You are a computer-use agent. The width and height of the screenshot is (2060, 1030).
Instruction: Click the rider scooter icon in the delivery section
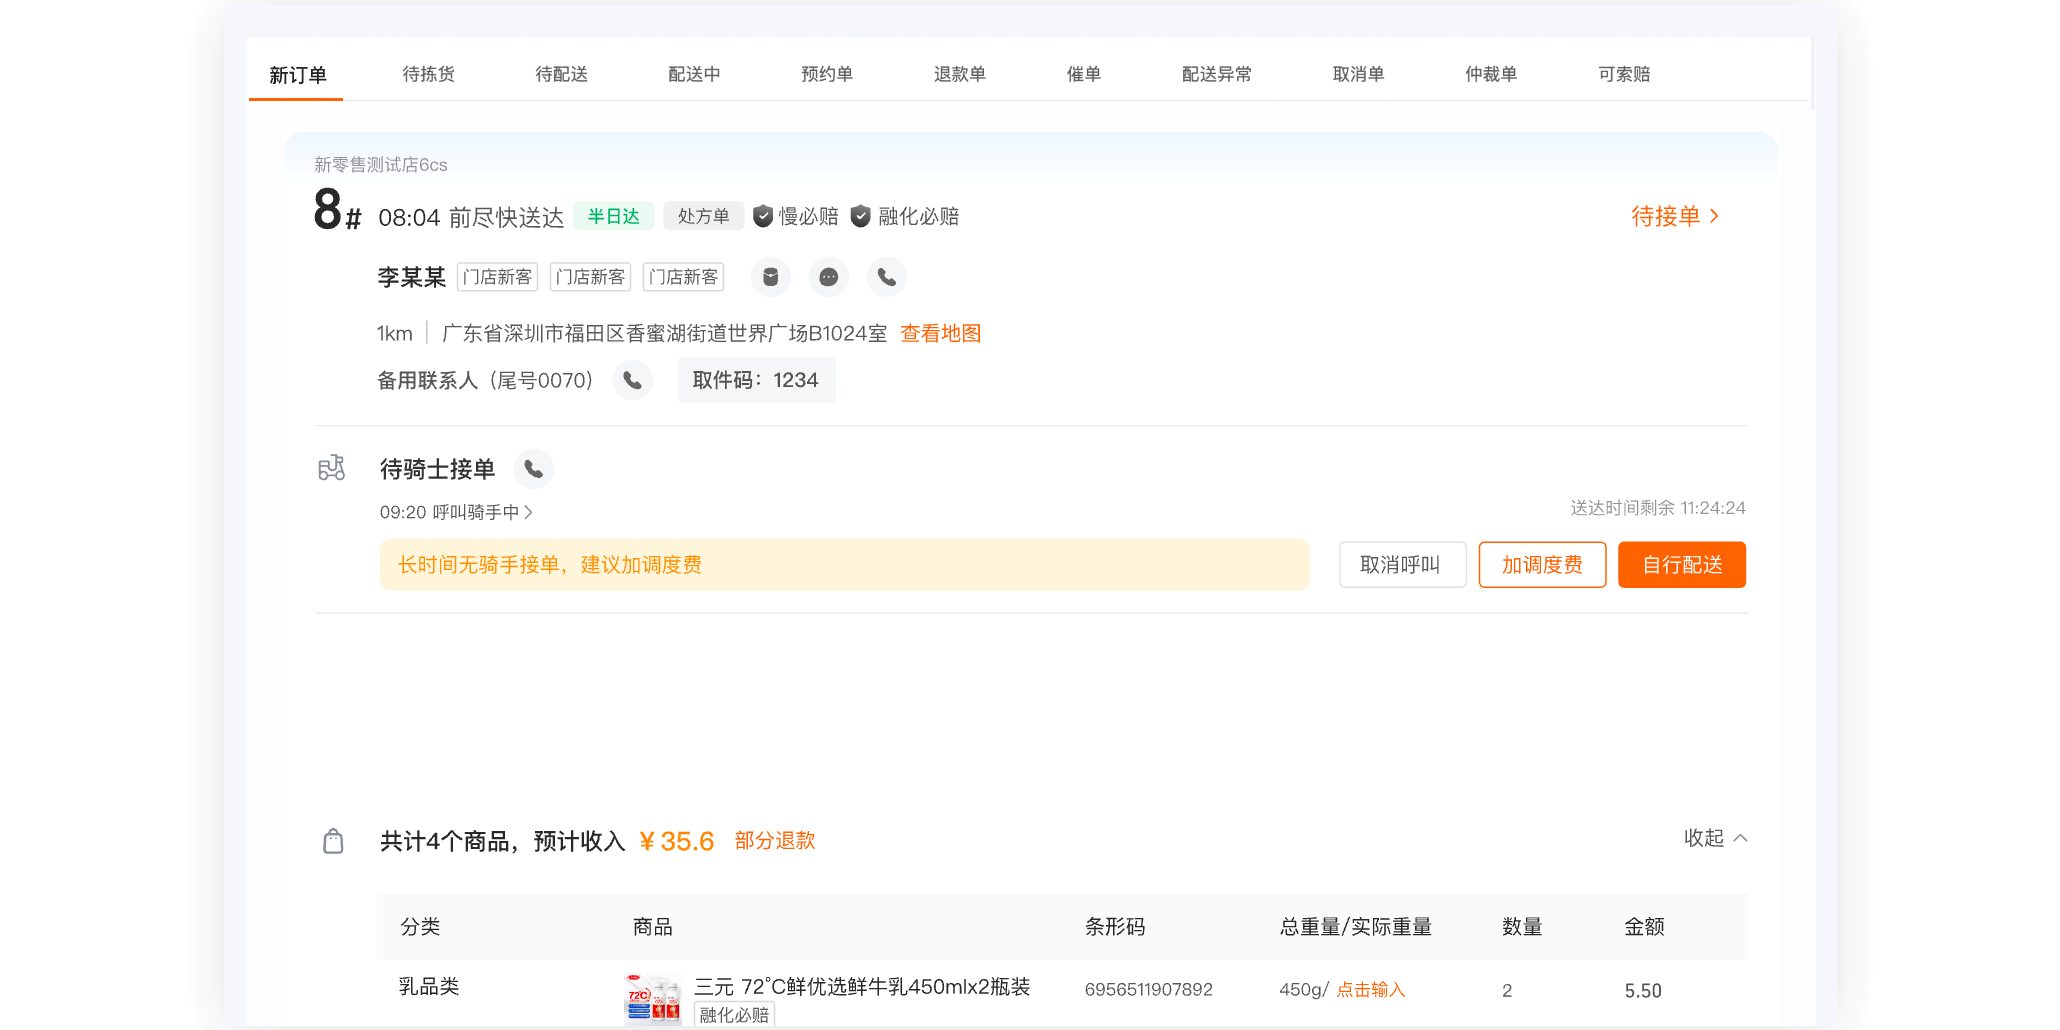[x=331, y=468]
